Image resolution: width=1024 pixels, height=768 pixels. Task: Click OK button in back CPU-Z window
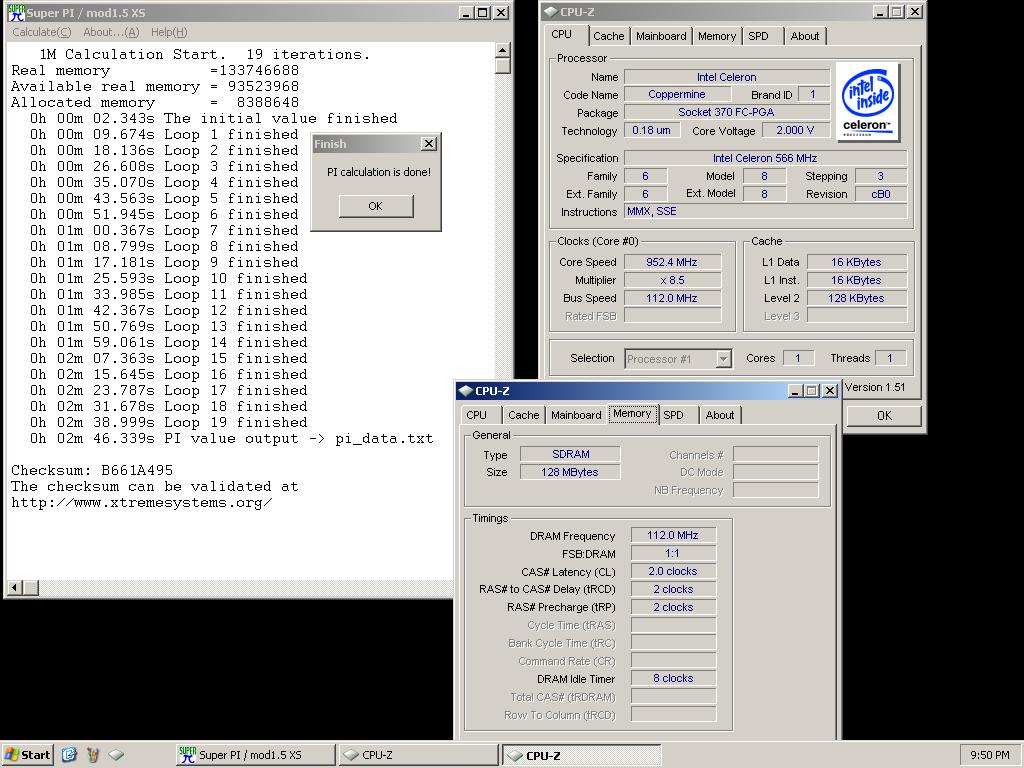click(x=884, y=416)
